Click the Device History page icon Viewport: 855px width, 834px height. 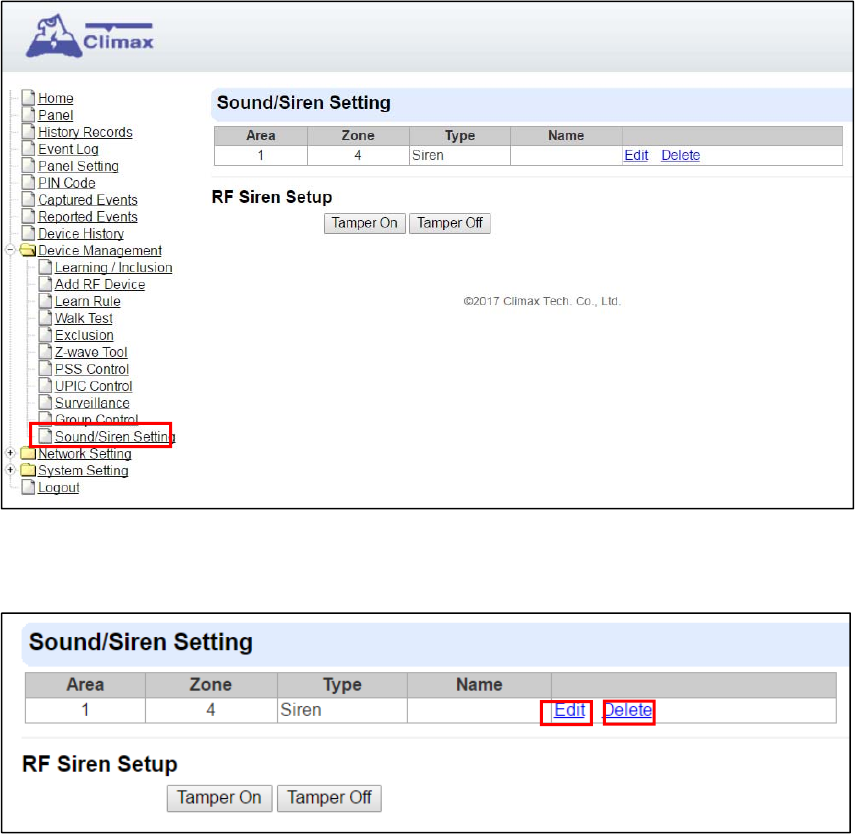click(x=28, y=233)
